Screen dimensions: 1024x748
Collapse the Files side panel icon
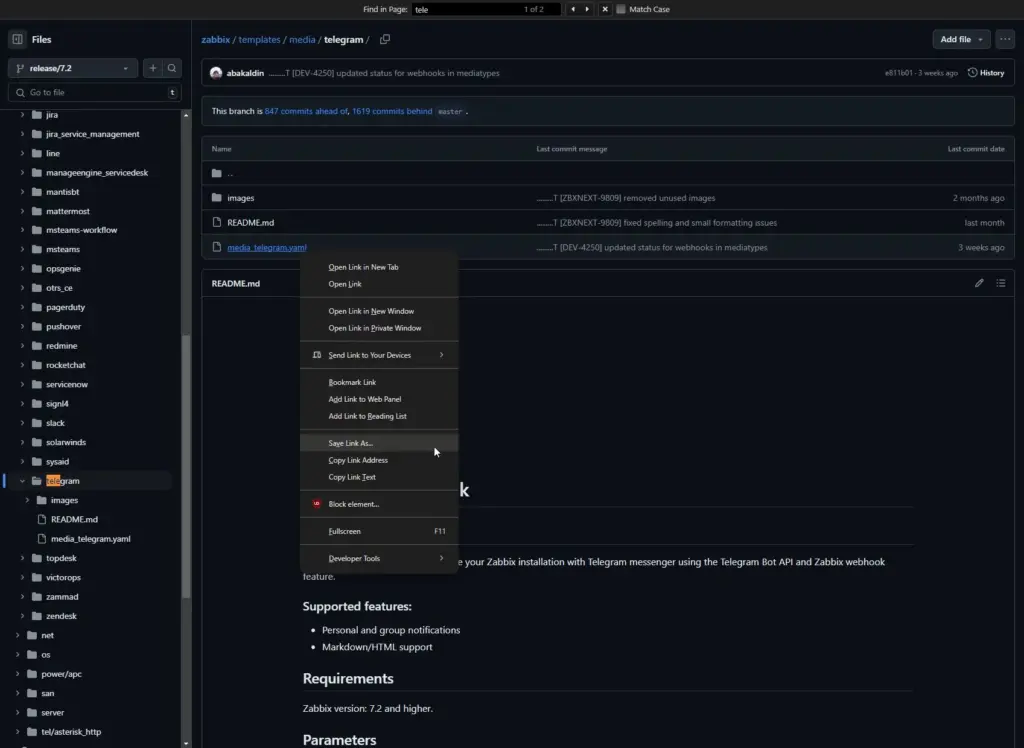(18, 39)
